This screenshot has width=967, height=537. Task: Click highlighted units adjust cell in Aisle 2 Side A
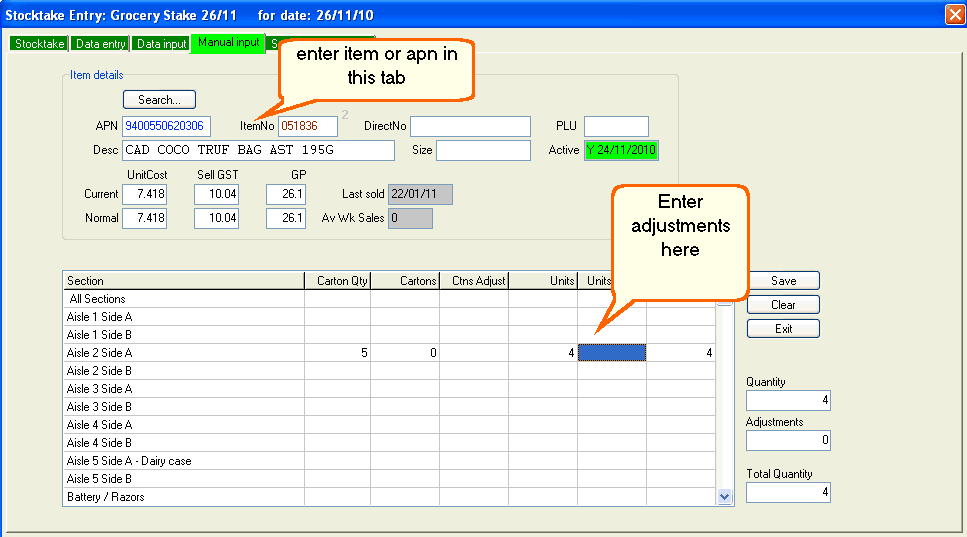tap(612, 353)
